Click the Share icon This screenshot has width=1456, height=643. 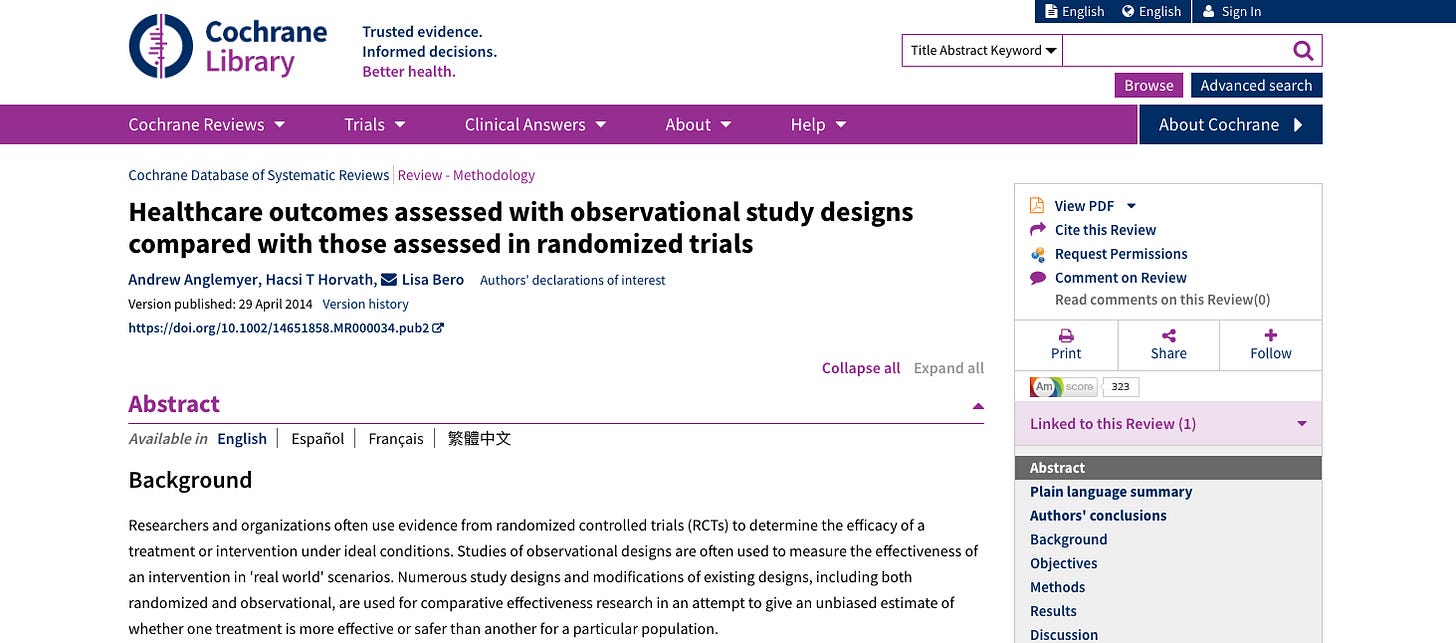coord(1168,336)
